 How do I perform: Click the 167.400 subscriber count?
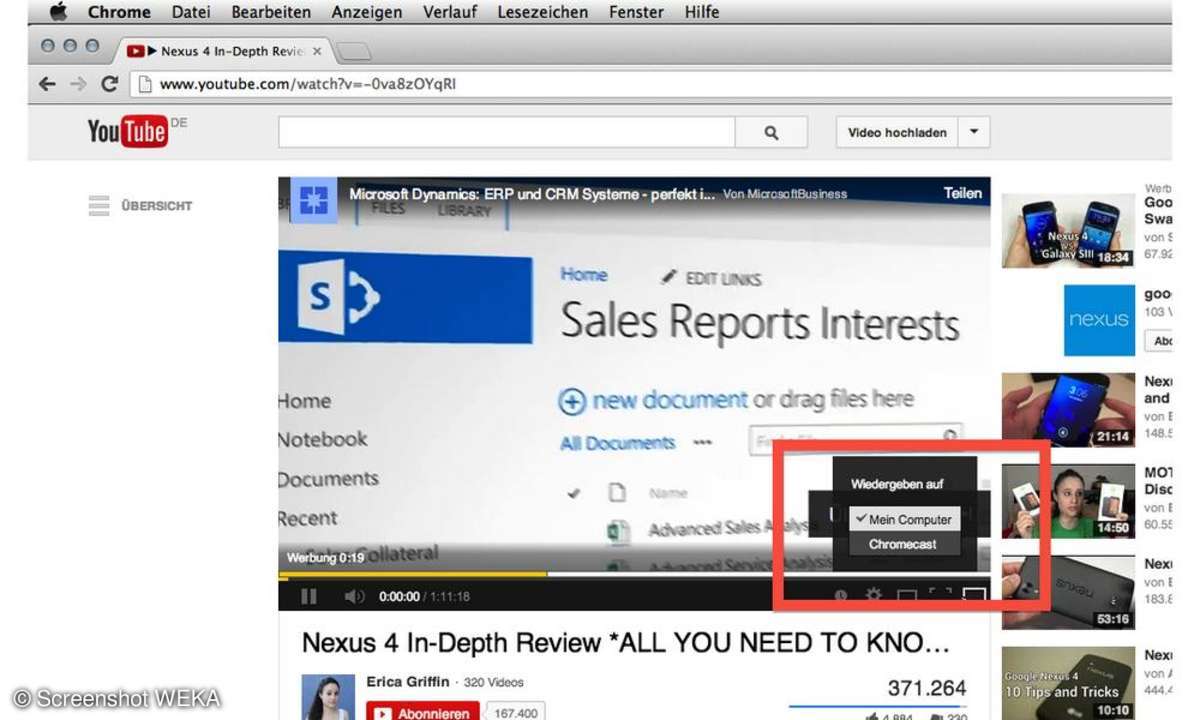pyautogui.click(x=515, y=713)
